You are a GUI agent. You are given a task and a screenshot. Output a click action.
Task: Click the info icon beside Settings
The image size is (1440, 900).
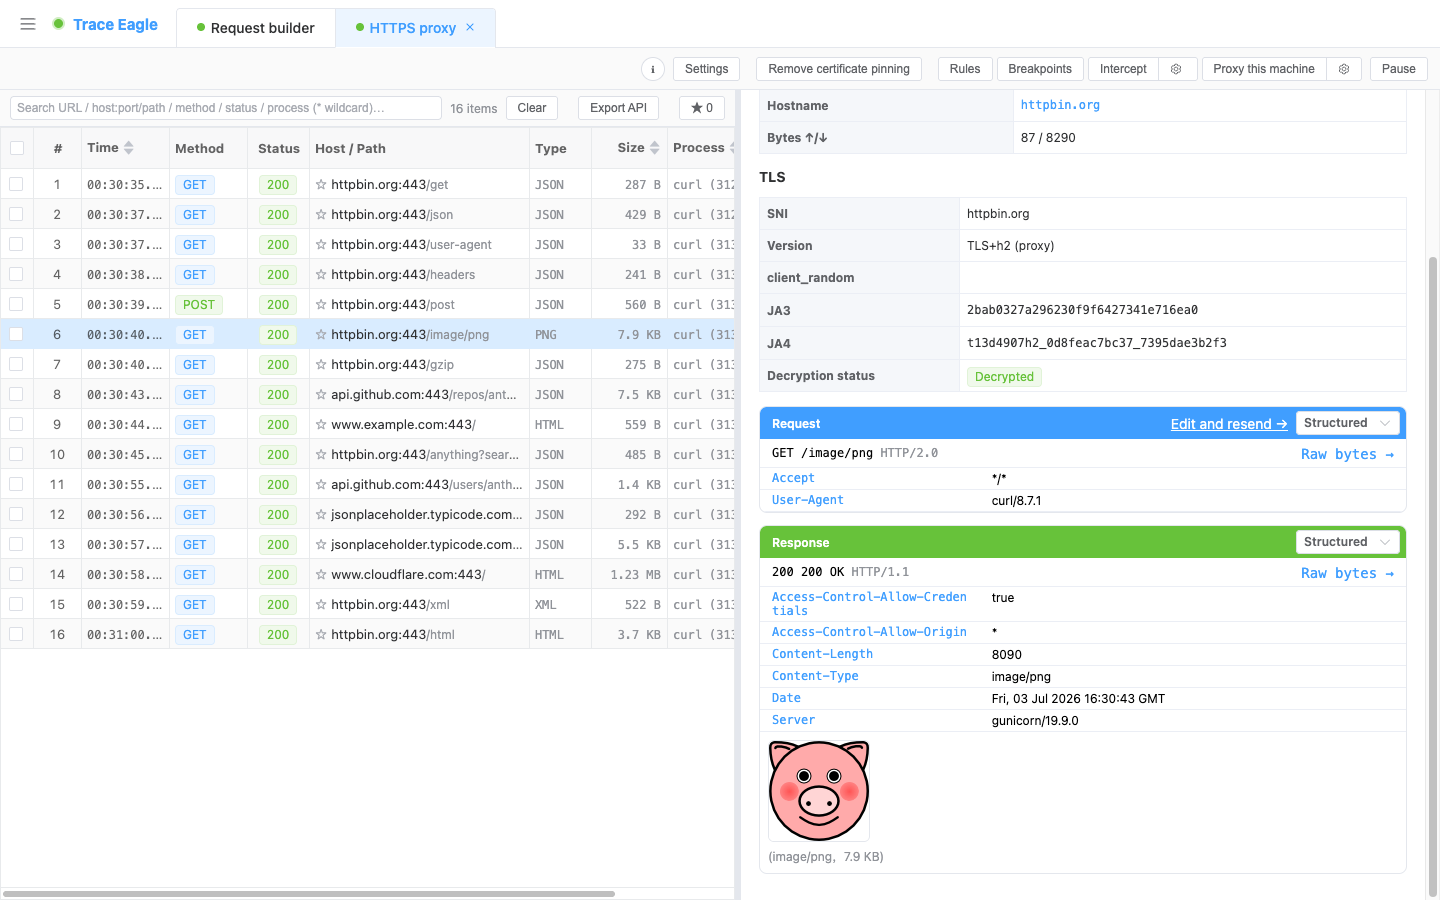click(653, 69)
